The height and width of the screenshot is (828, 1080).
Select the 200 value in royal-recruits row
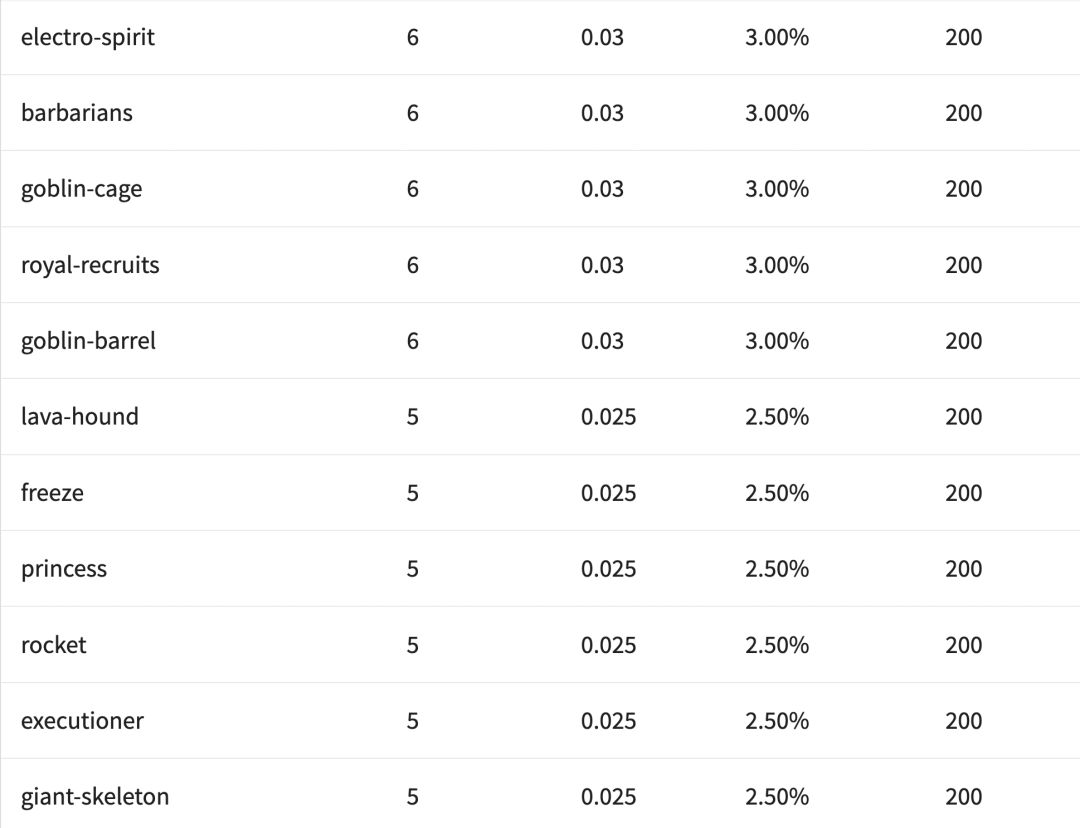964,265
